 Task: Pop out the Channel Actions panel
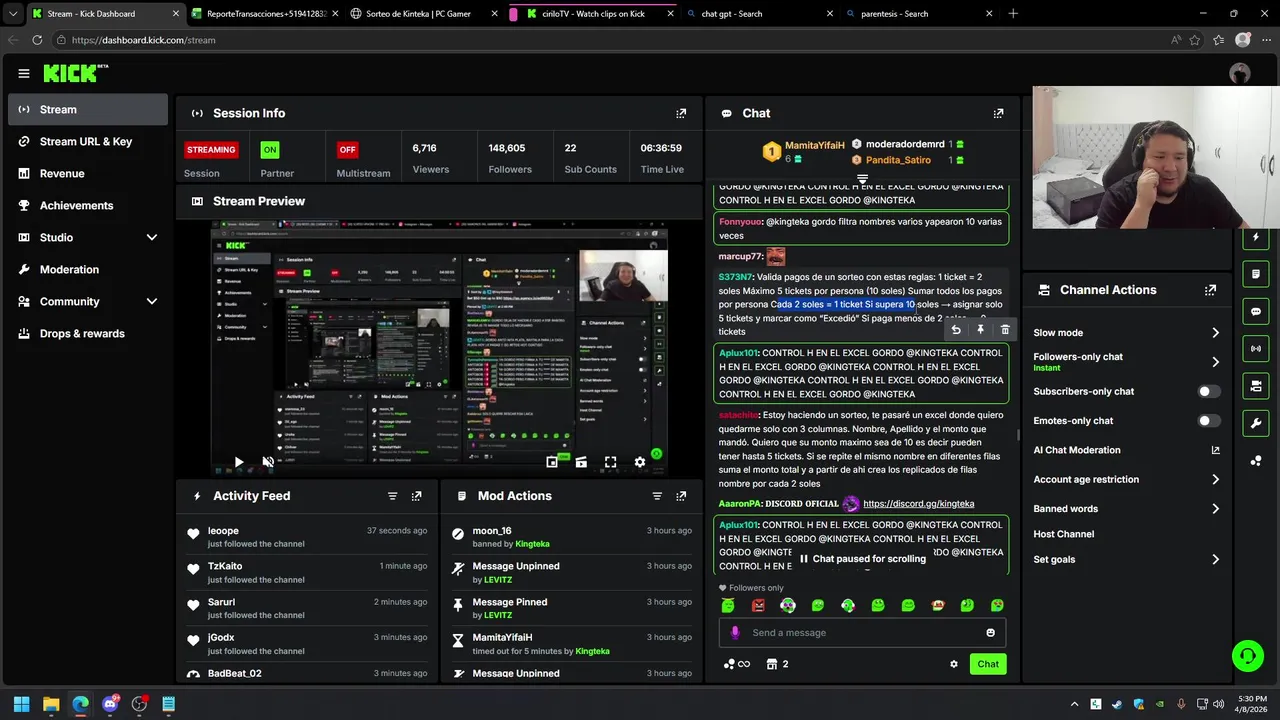point(1211,290)
